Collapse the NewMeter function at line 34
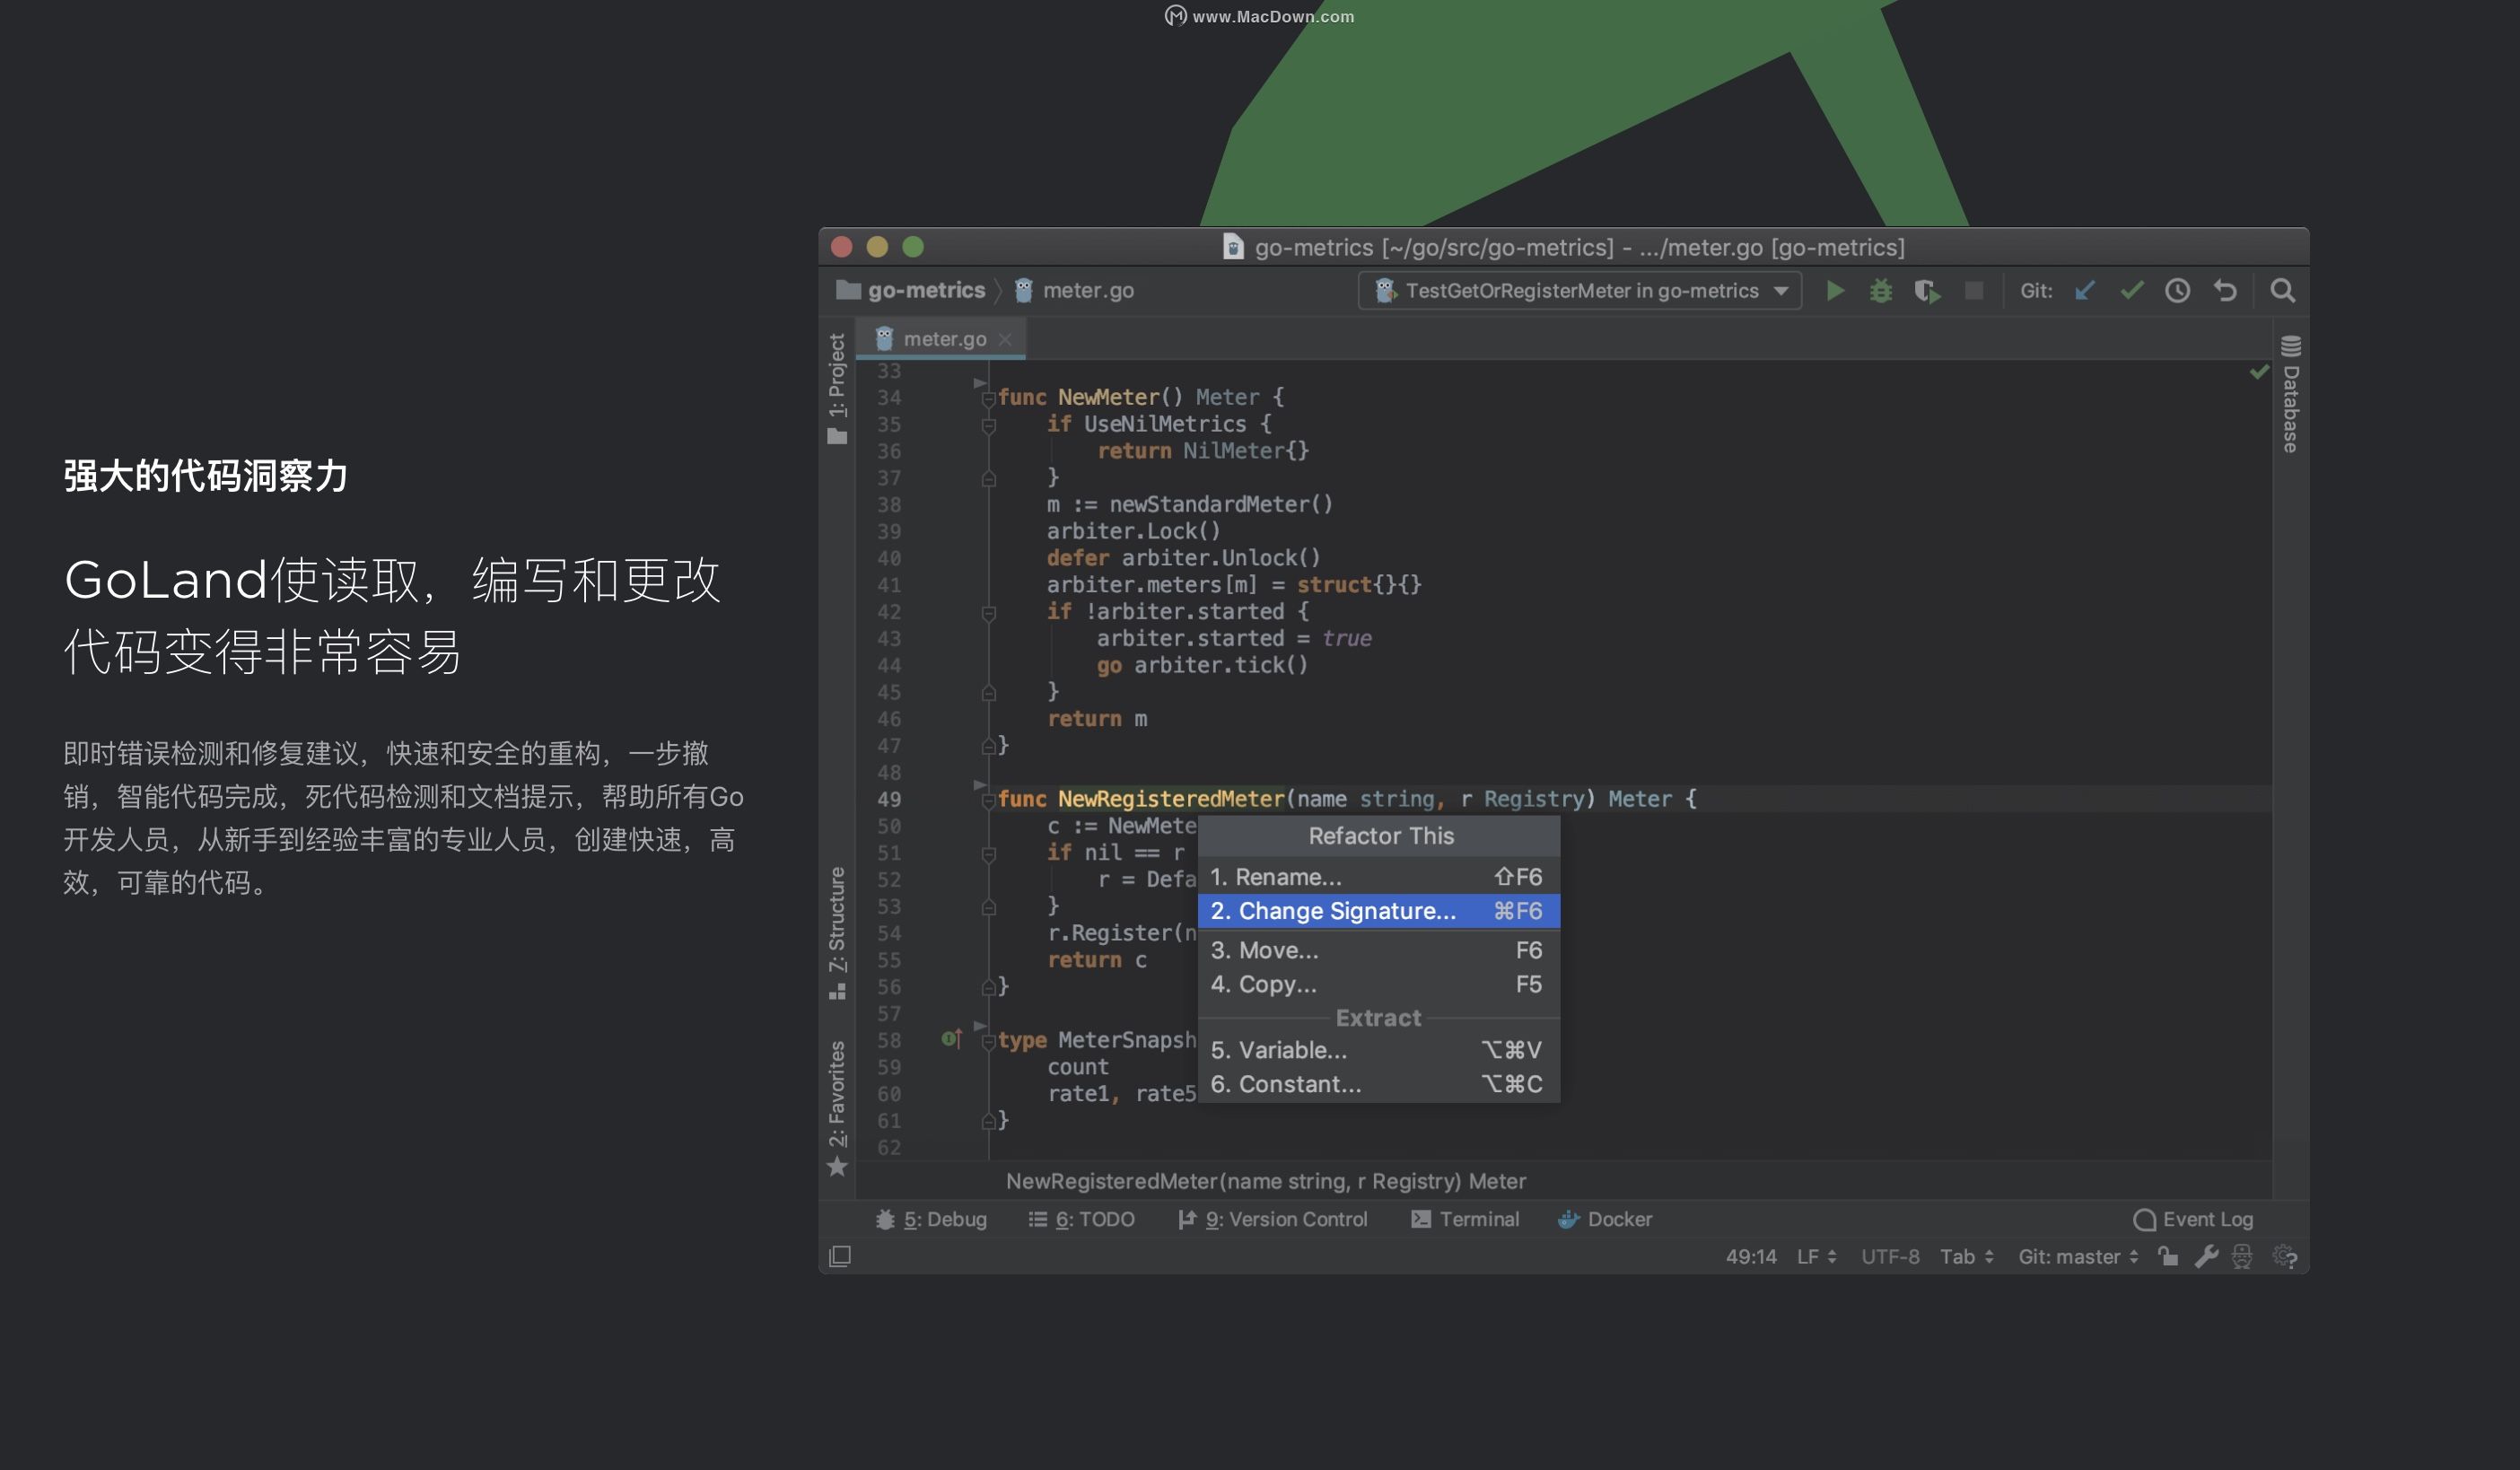Image resolution: width=2520 pixels, height=1470 pixels. point(988,399)
